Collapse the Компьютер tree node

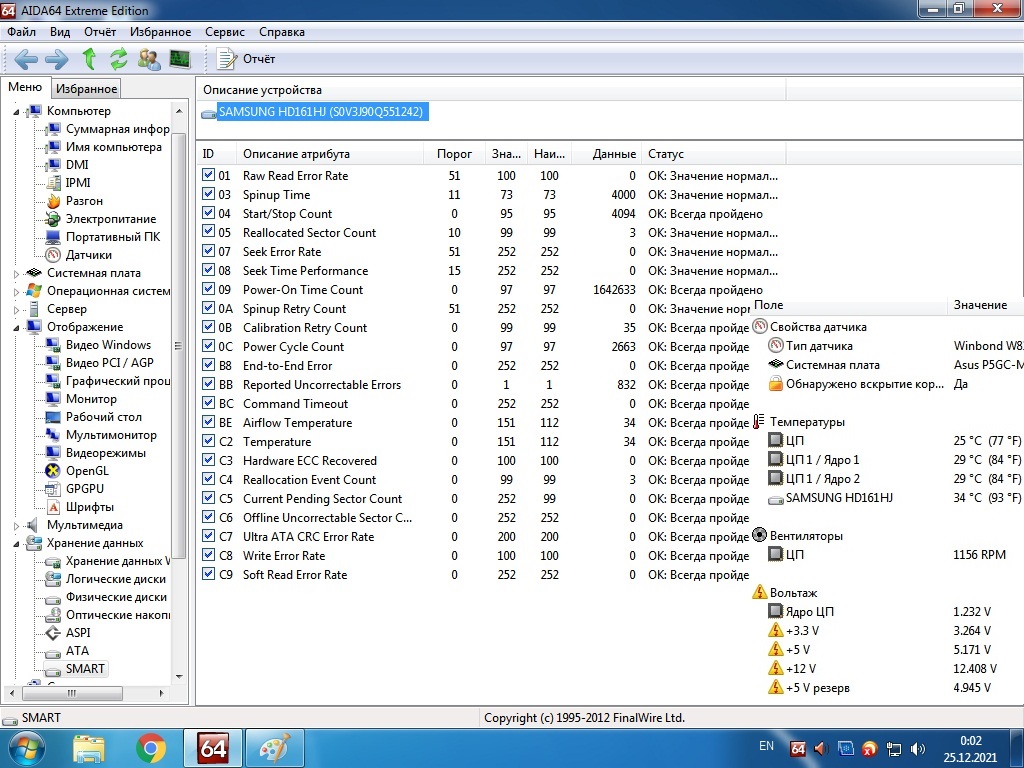[16, 111]
